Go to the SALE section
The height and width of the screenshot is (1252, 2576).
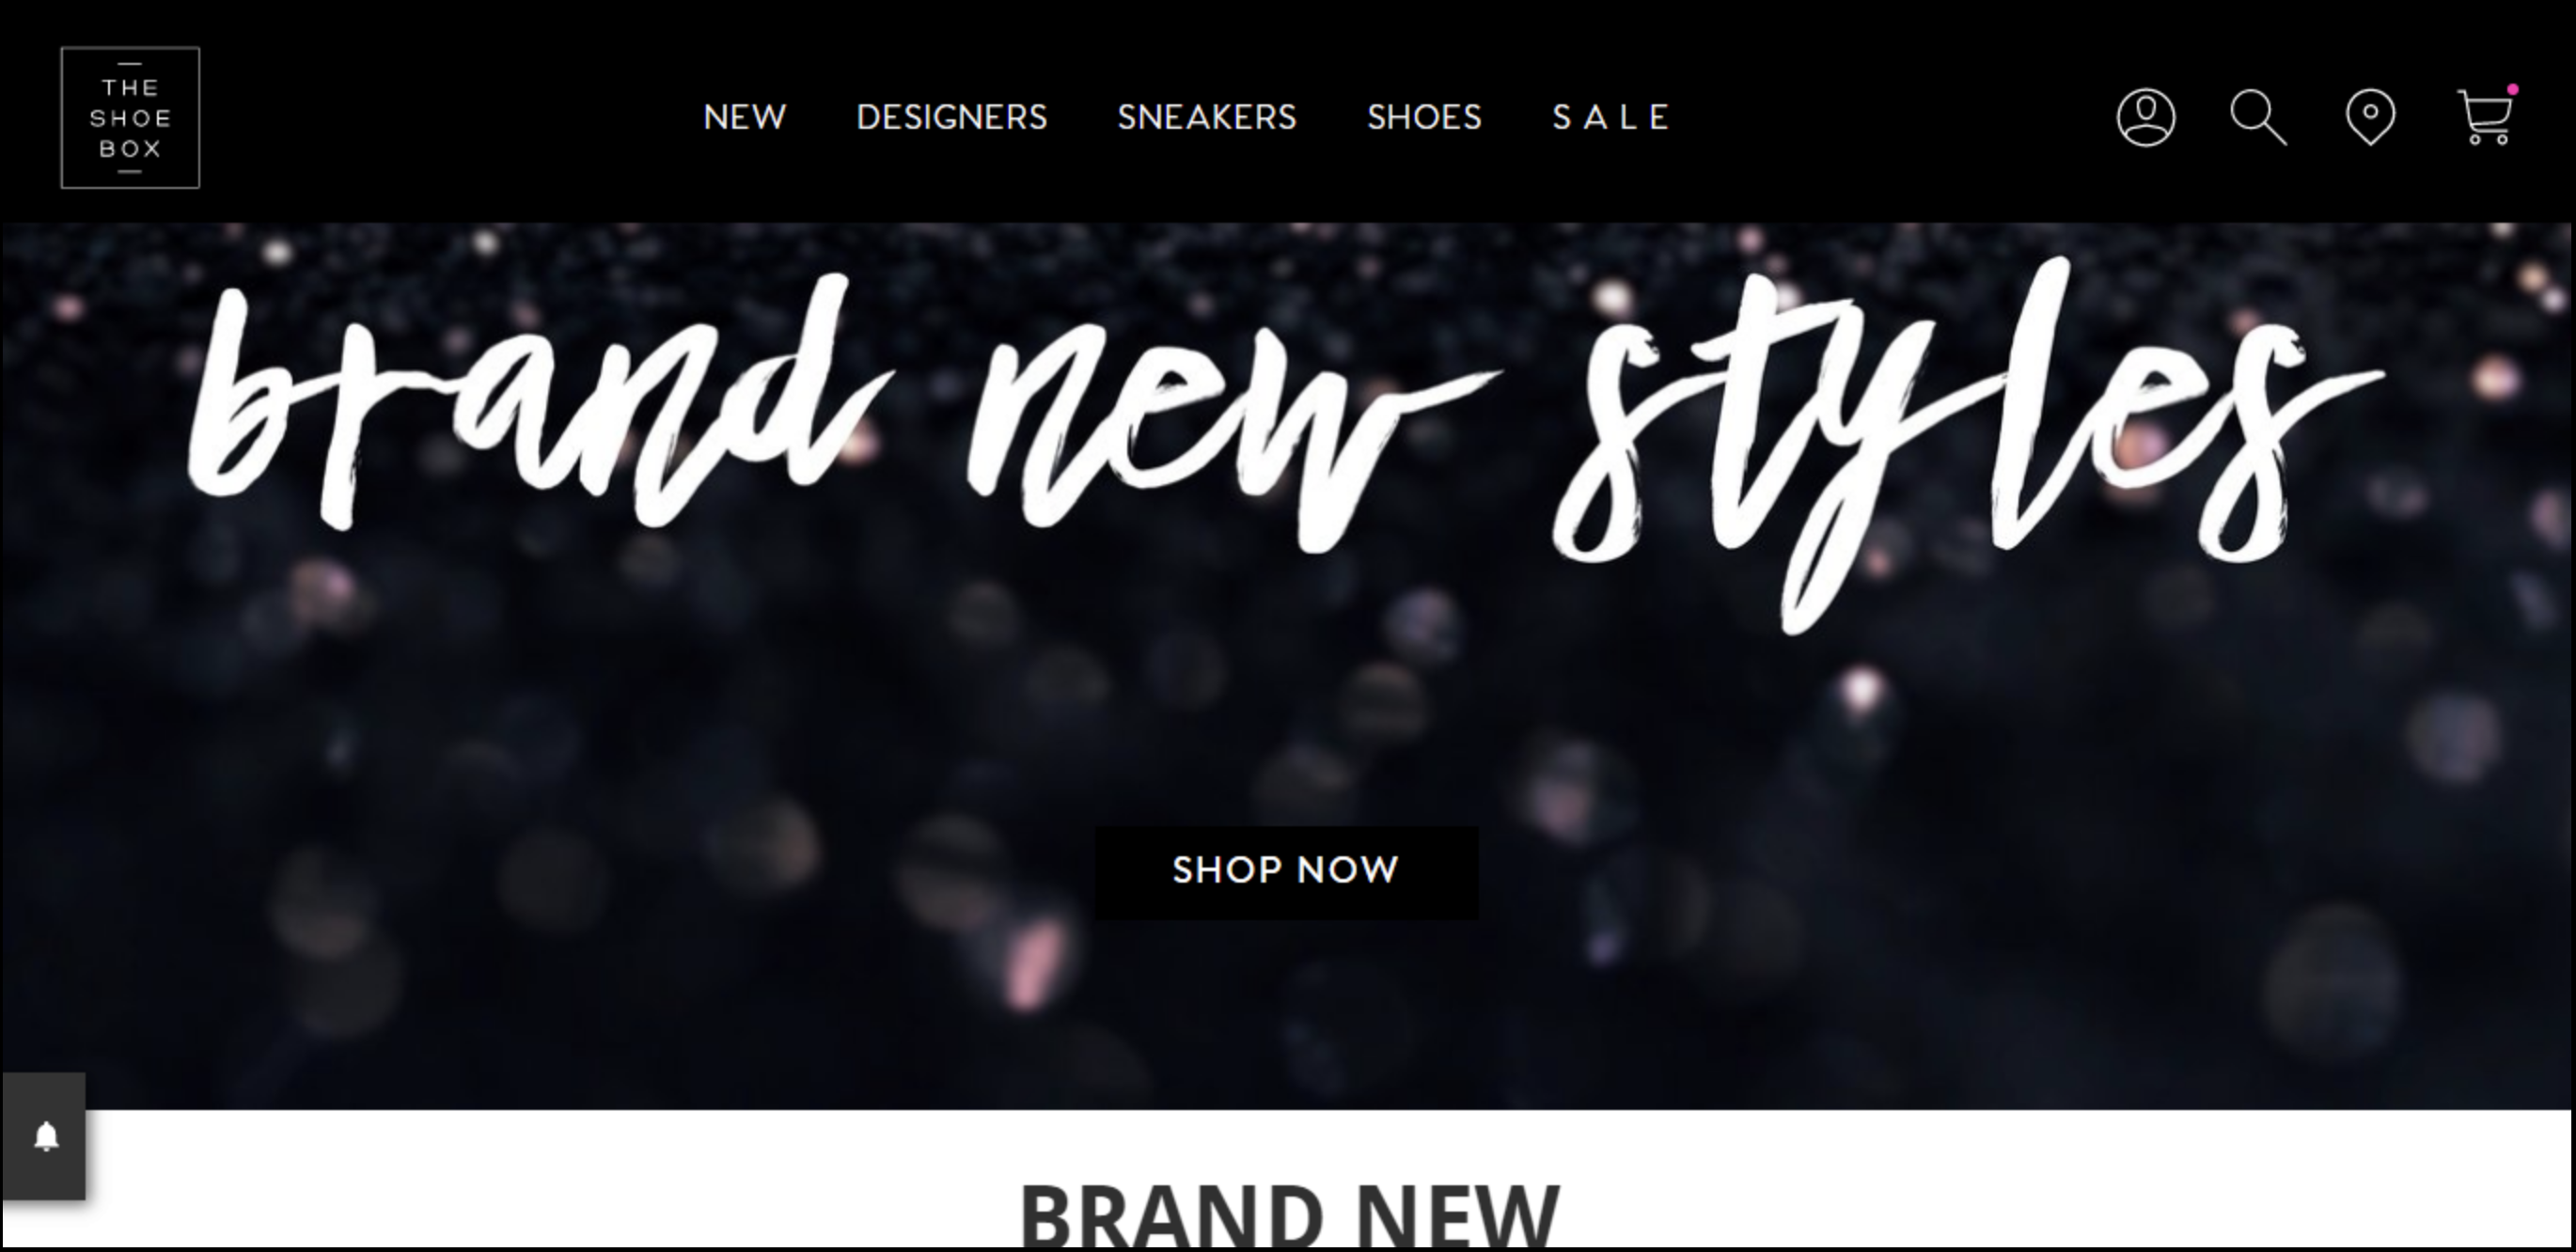pos(1610,118)
